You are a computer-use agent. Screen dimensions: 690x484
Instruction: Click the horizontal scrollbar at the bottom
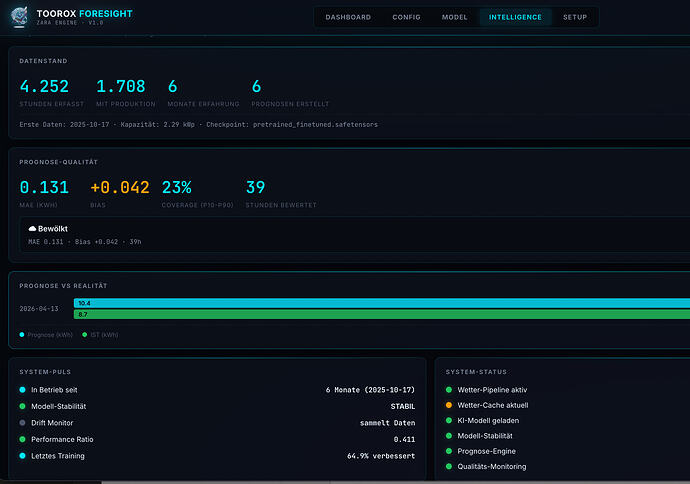395,482
